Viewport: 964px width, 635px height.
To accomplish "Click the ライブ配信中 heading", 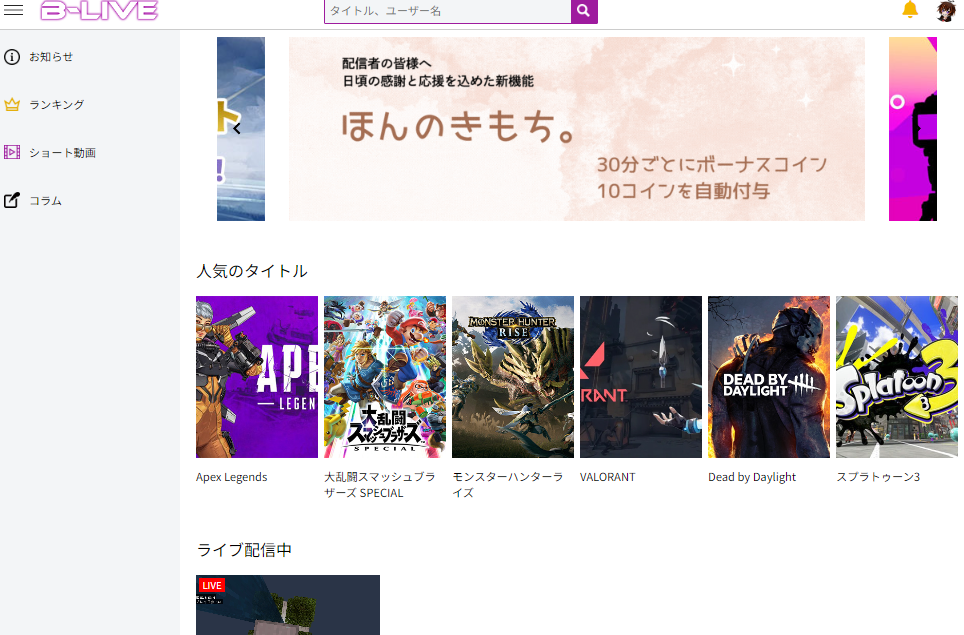I will click(x=244, y=550).
